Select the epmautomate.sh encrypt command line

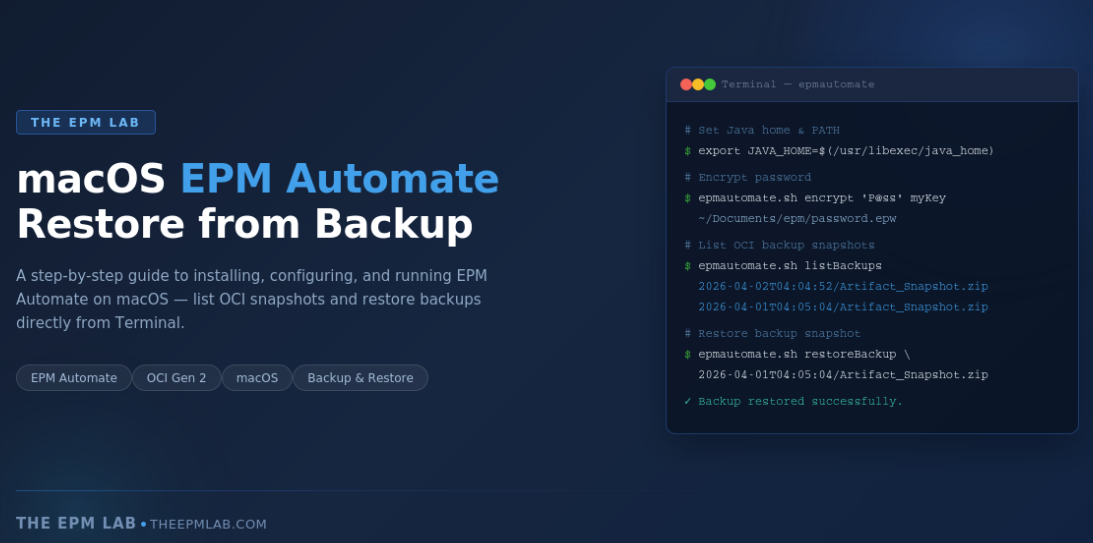pyautogui.click(x=821, y=198)
